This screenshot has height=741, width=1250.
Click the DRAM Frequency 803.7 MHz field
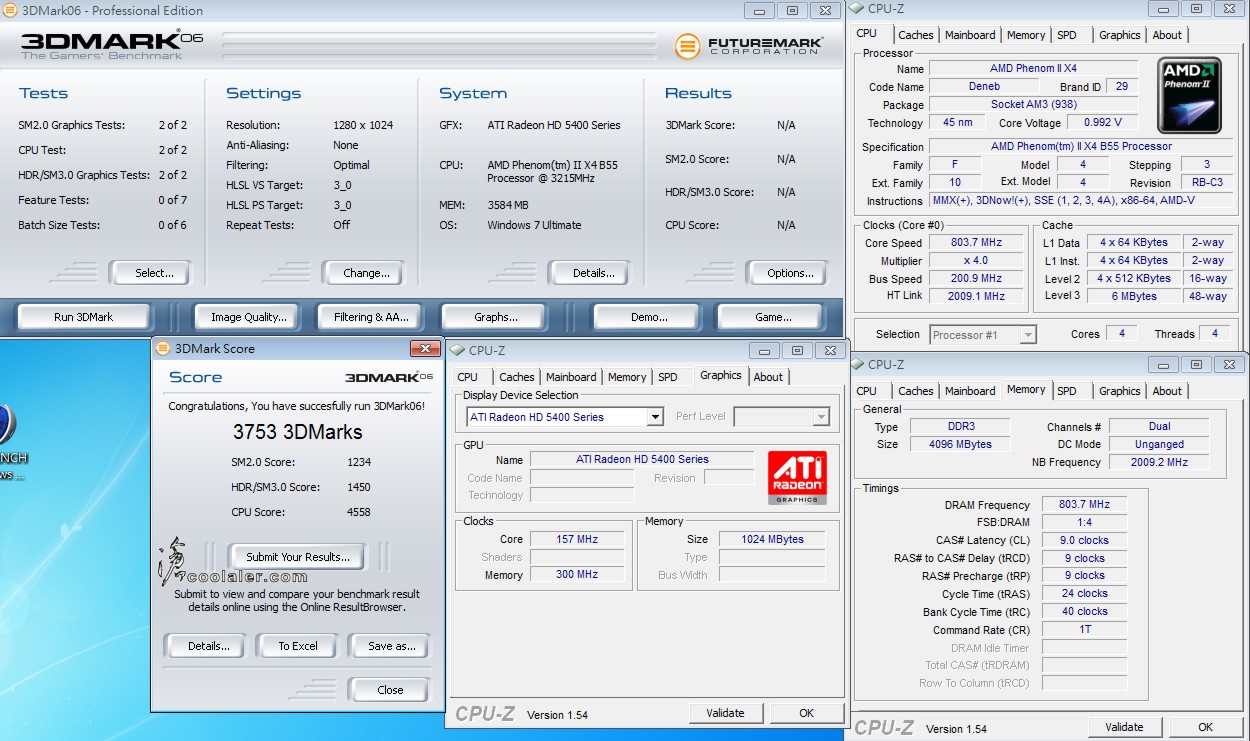click(x=1085, y=505)
